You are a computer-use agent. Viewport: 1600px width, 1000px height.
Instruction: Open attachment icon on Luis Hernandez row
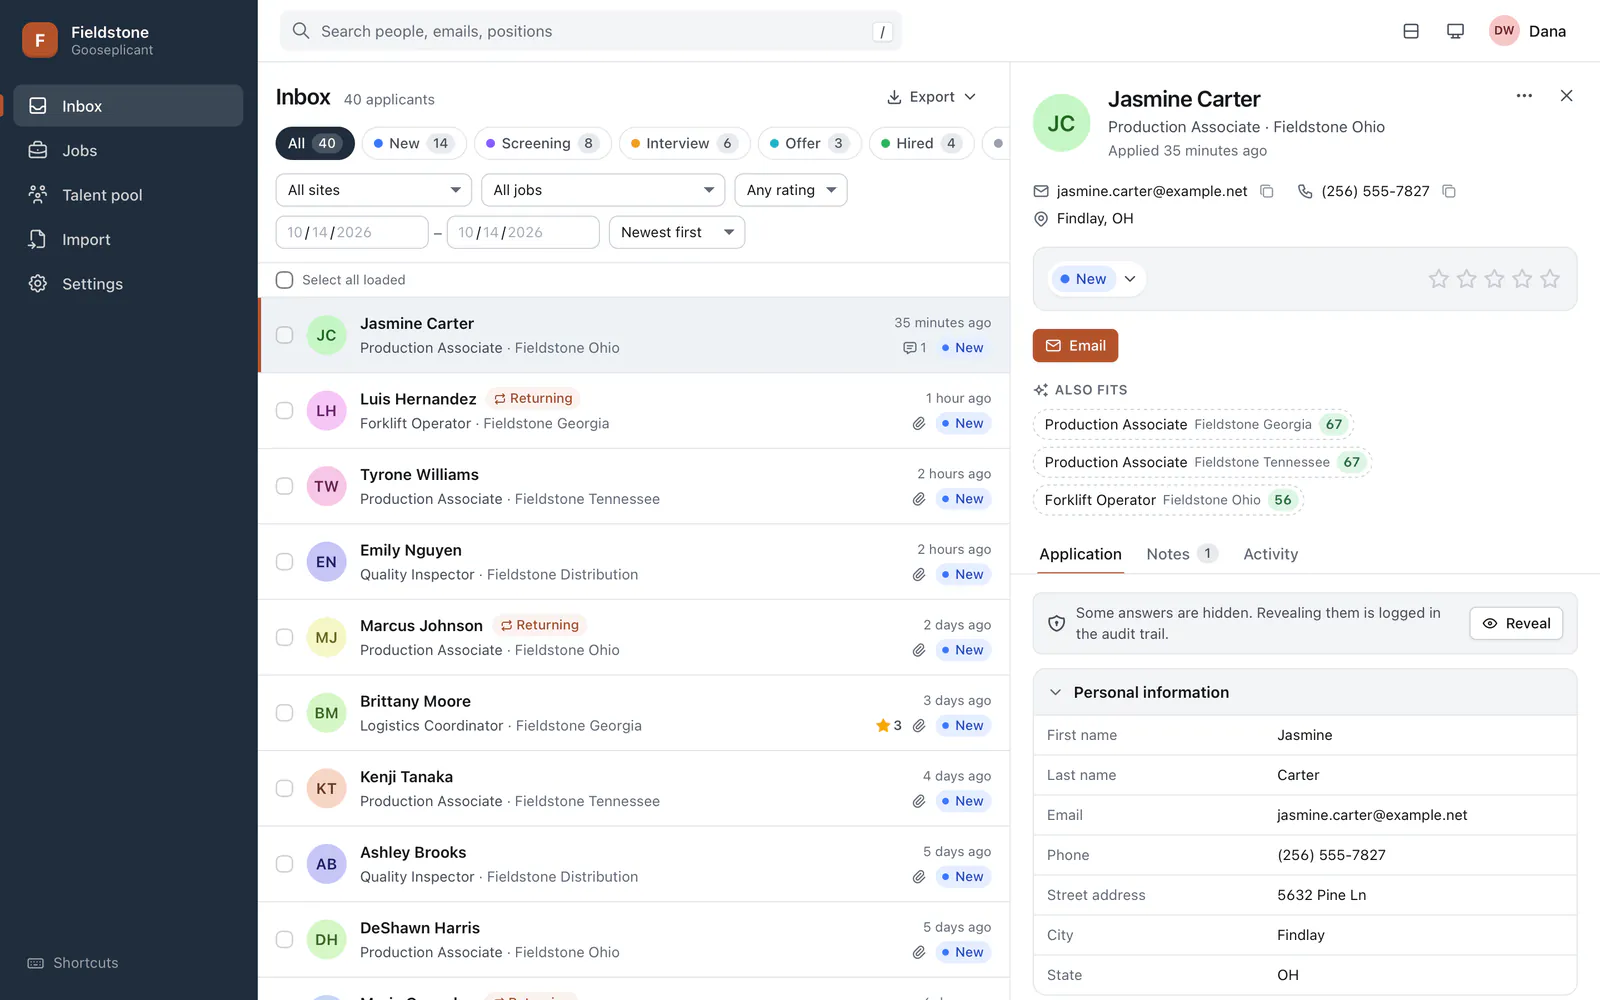[919, 424]
